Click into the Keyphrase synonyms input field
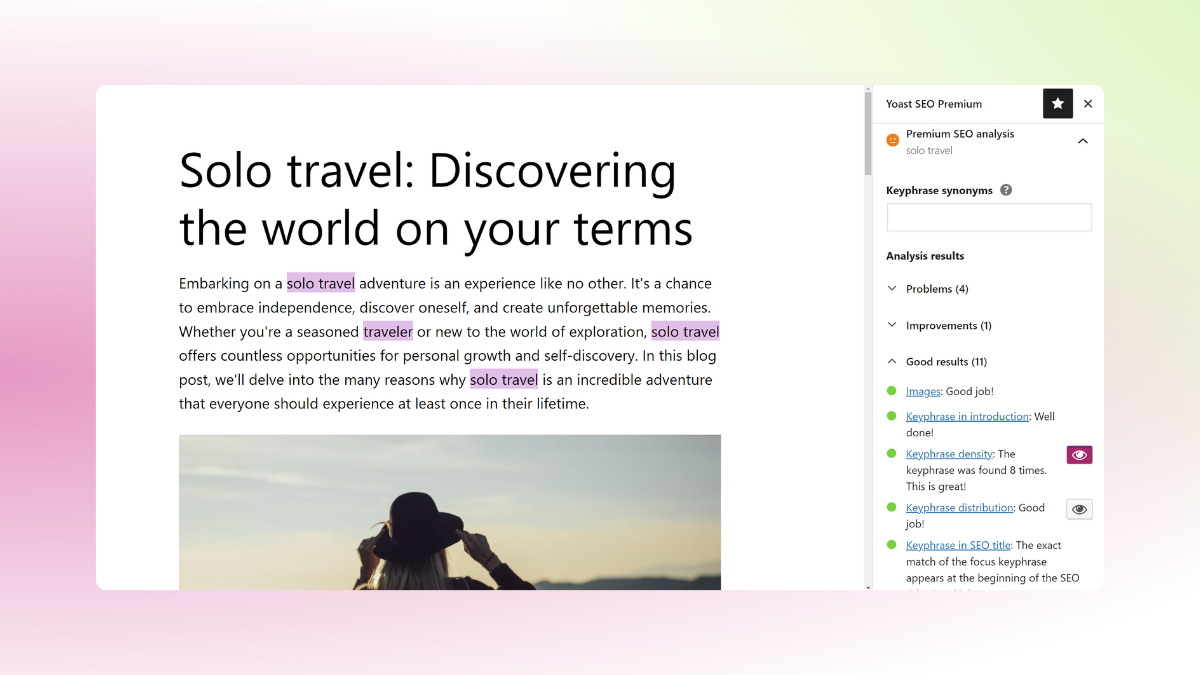This screenshot has width=1200, height=675. pos(989,217)
